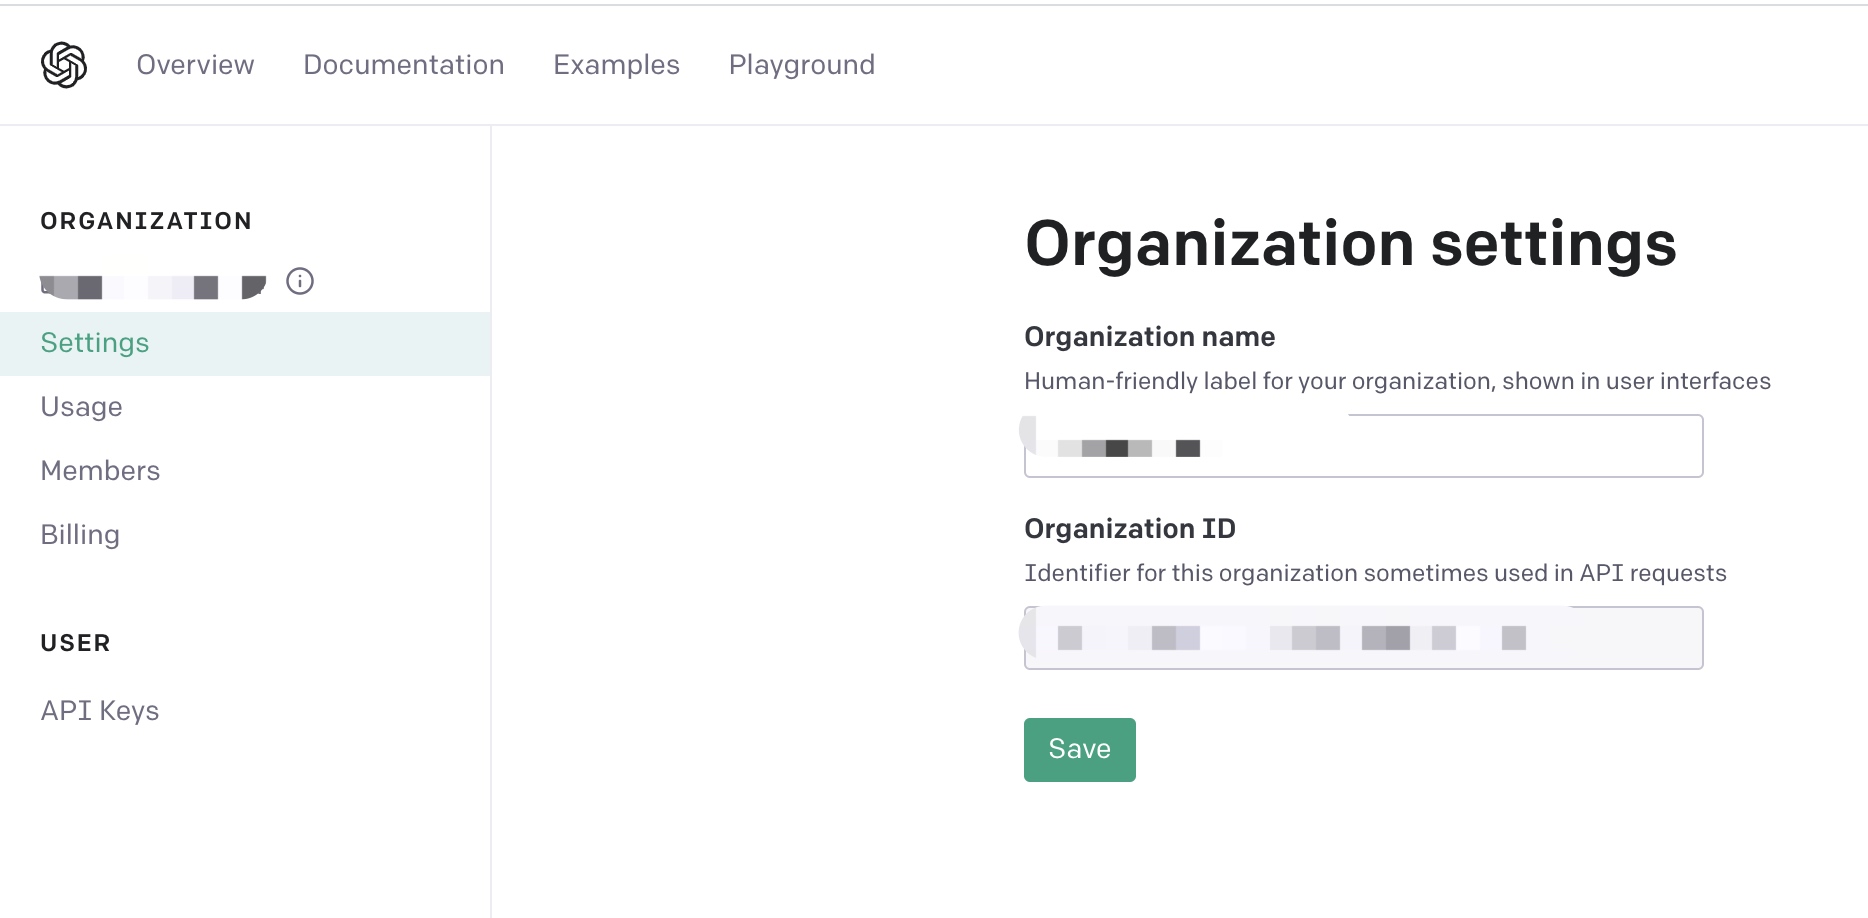View the Usage section
The image size is (1868, 918).
coord(81,407)
